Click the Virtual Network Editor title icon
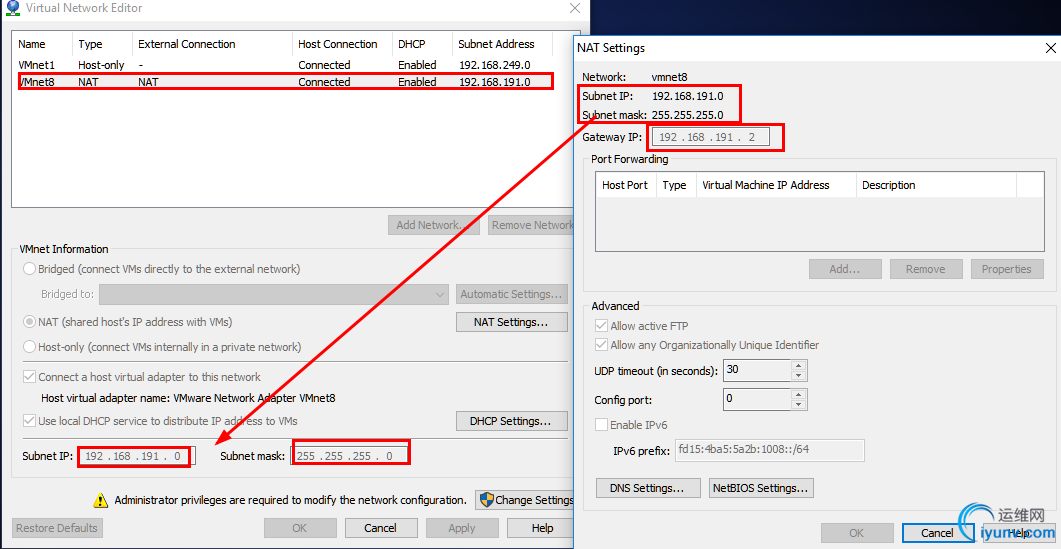1061x549 pixels. point(12,8)
